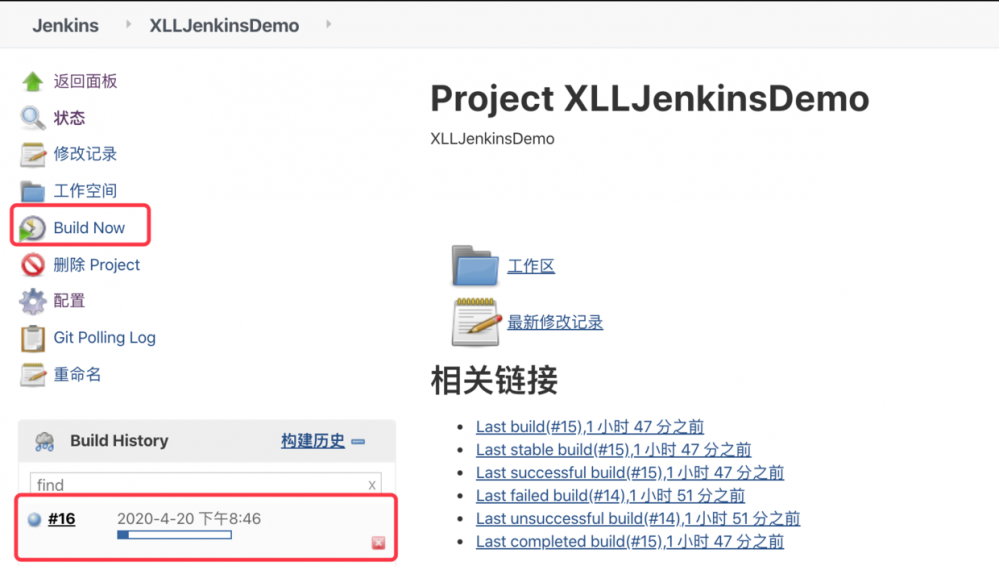Open 返回面板 link
Image resolution: width=999 pixels, height=566 pixels.
click(x=85, y=82)
